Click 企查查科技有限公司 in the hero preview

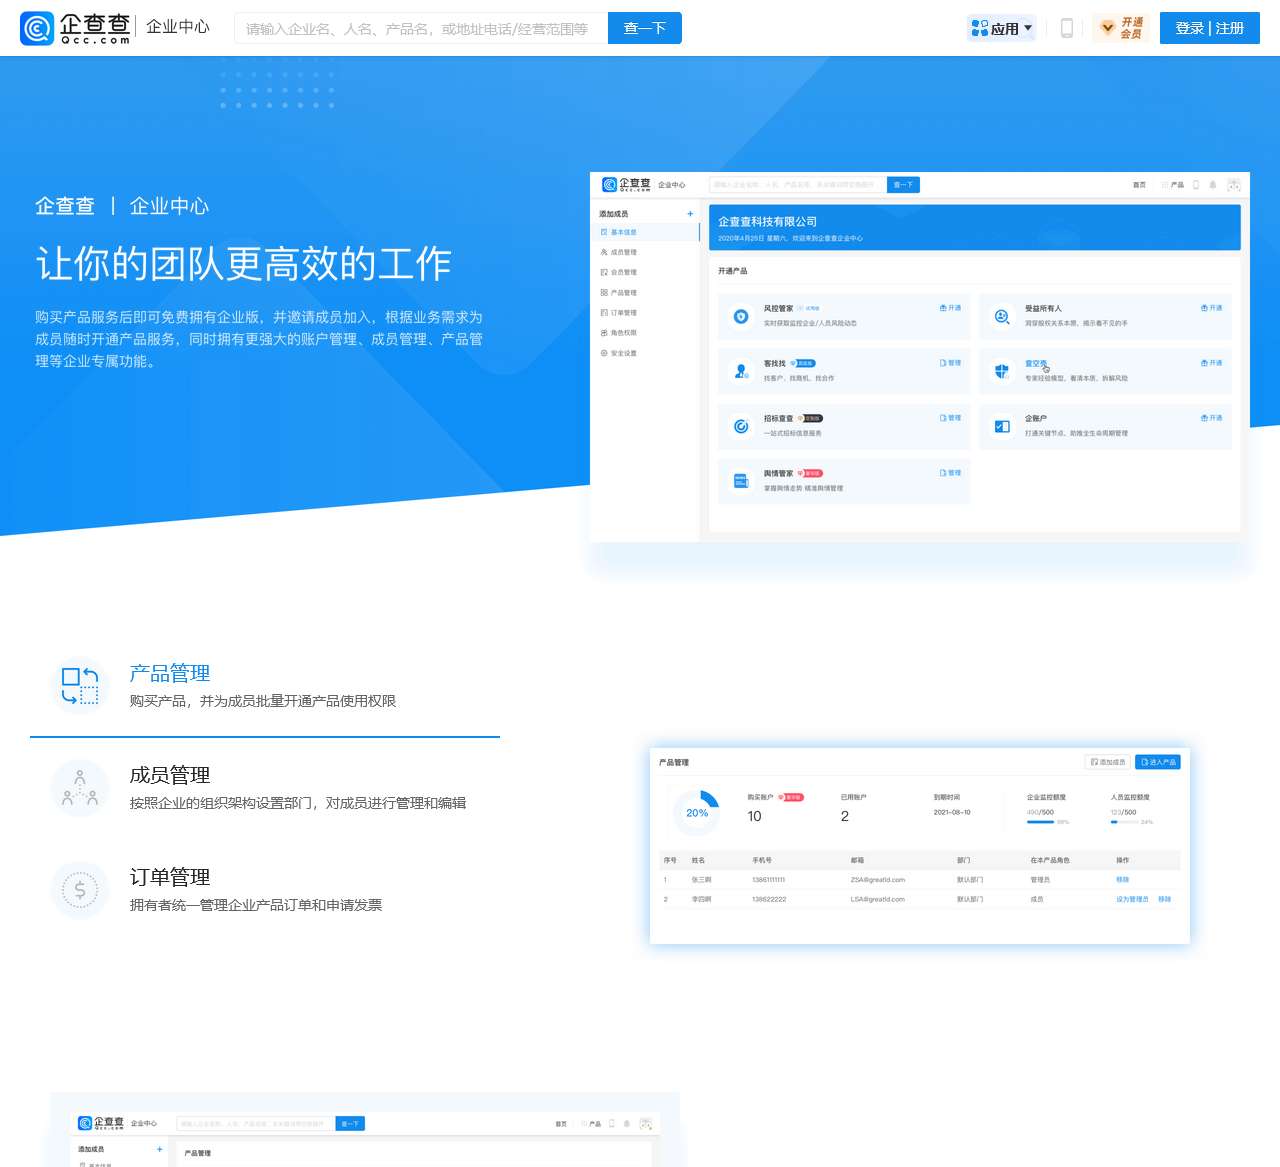(767, 222)
